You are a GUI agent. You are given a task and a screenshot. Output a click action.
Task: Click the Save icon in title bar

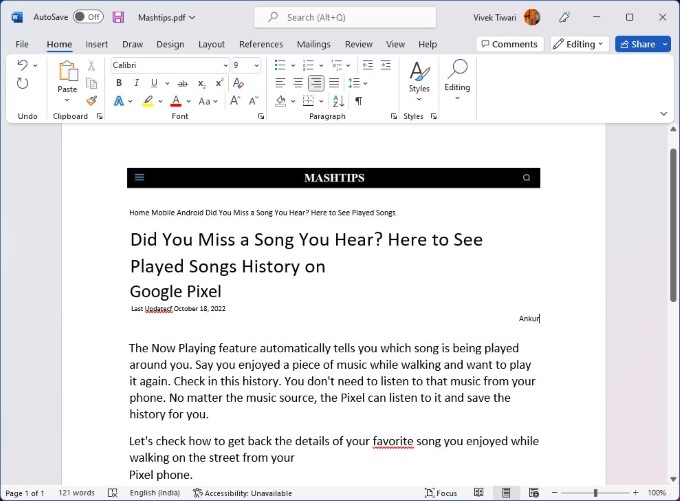118,17
